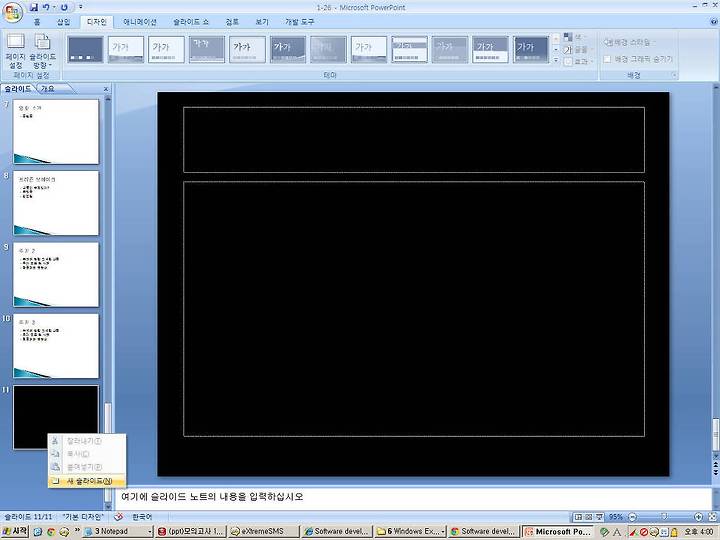Image resolution: width=720 pixels, height=540 pixels.
Task: Select slide 8 thumbnail
Action: click(56, 203)
